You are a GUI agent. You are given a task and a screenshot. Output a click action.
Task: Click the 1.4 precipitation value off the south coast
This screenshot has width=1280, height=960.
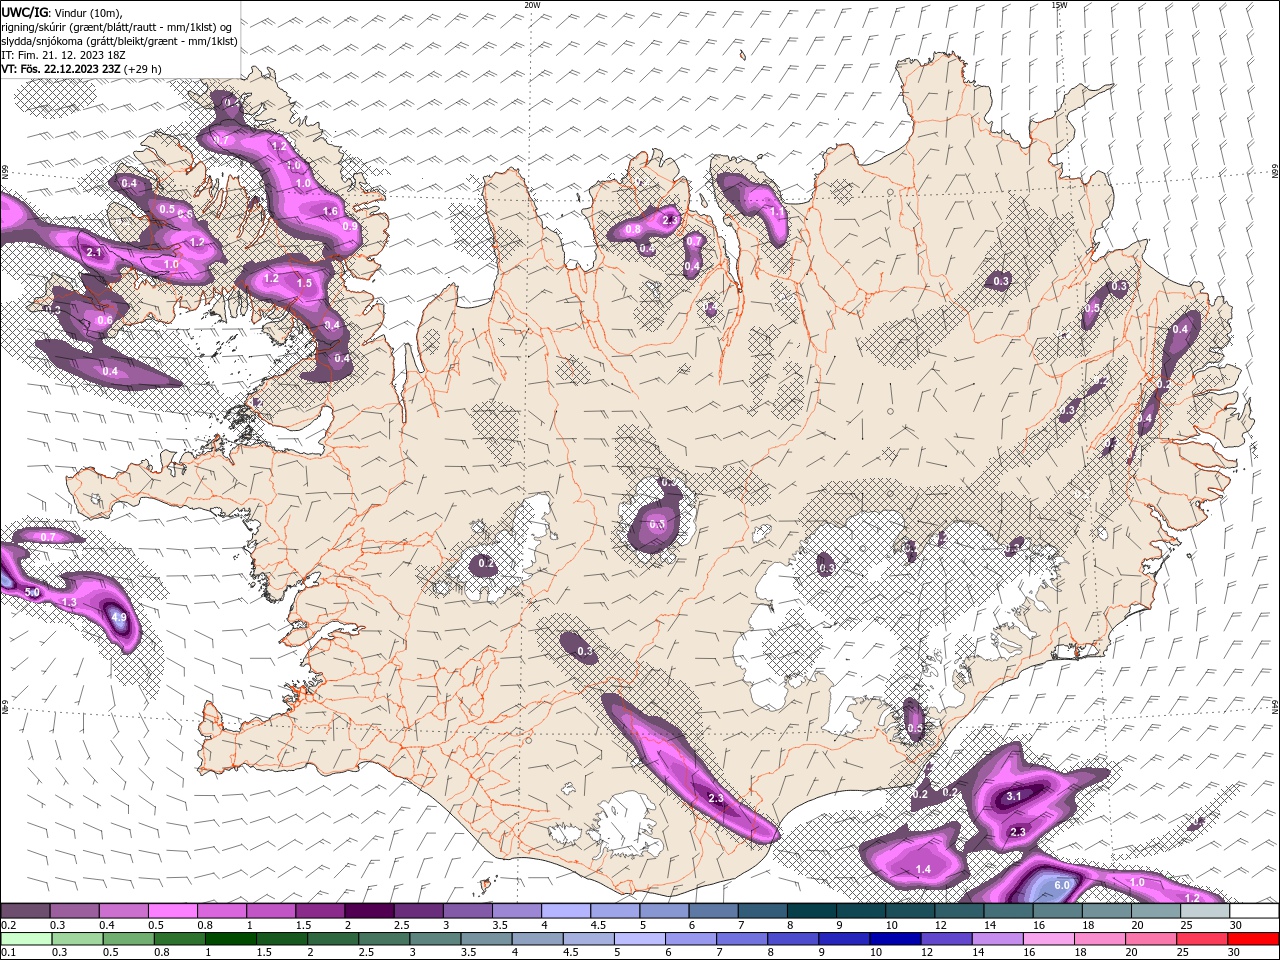(x=923, y=869)
